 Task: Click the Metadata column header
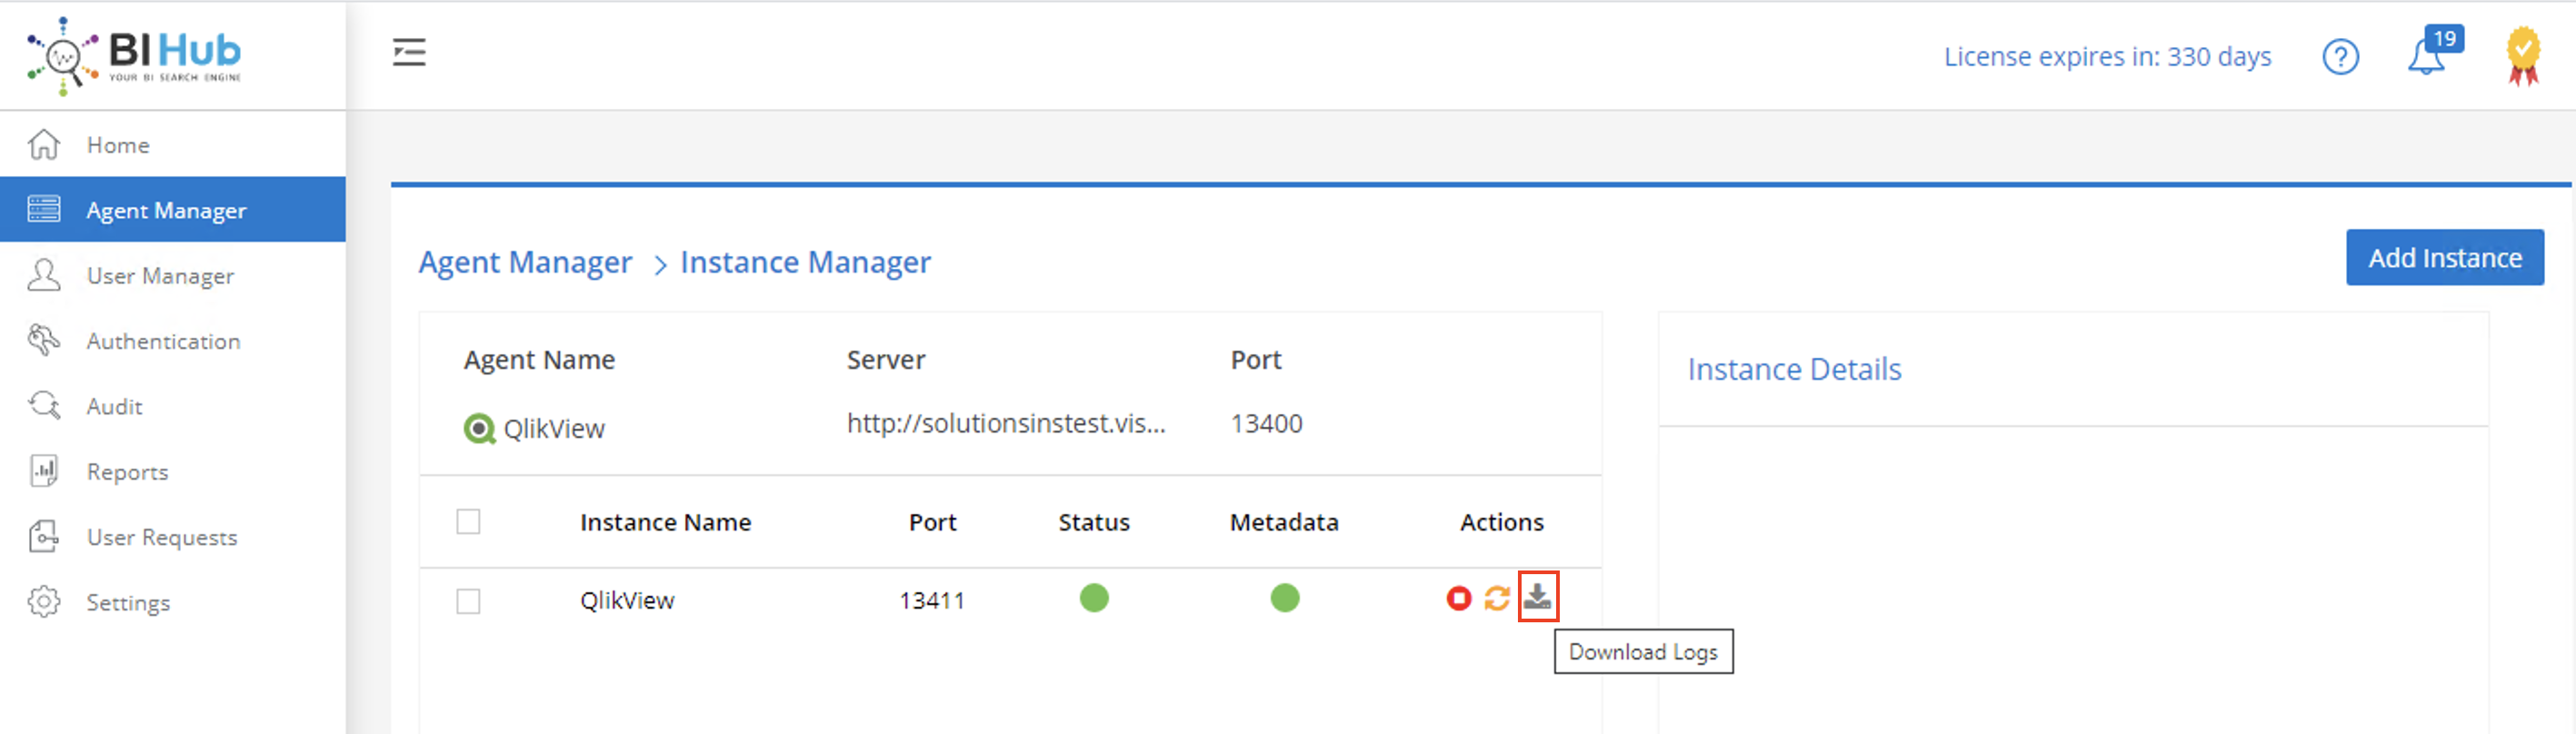click(1284, 522)
